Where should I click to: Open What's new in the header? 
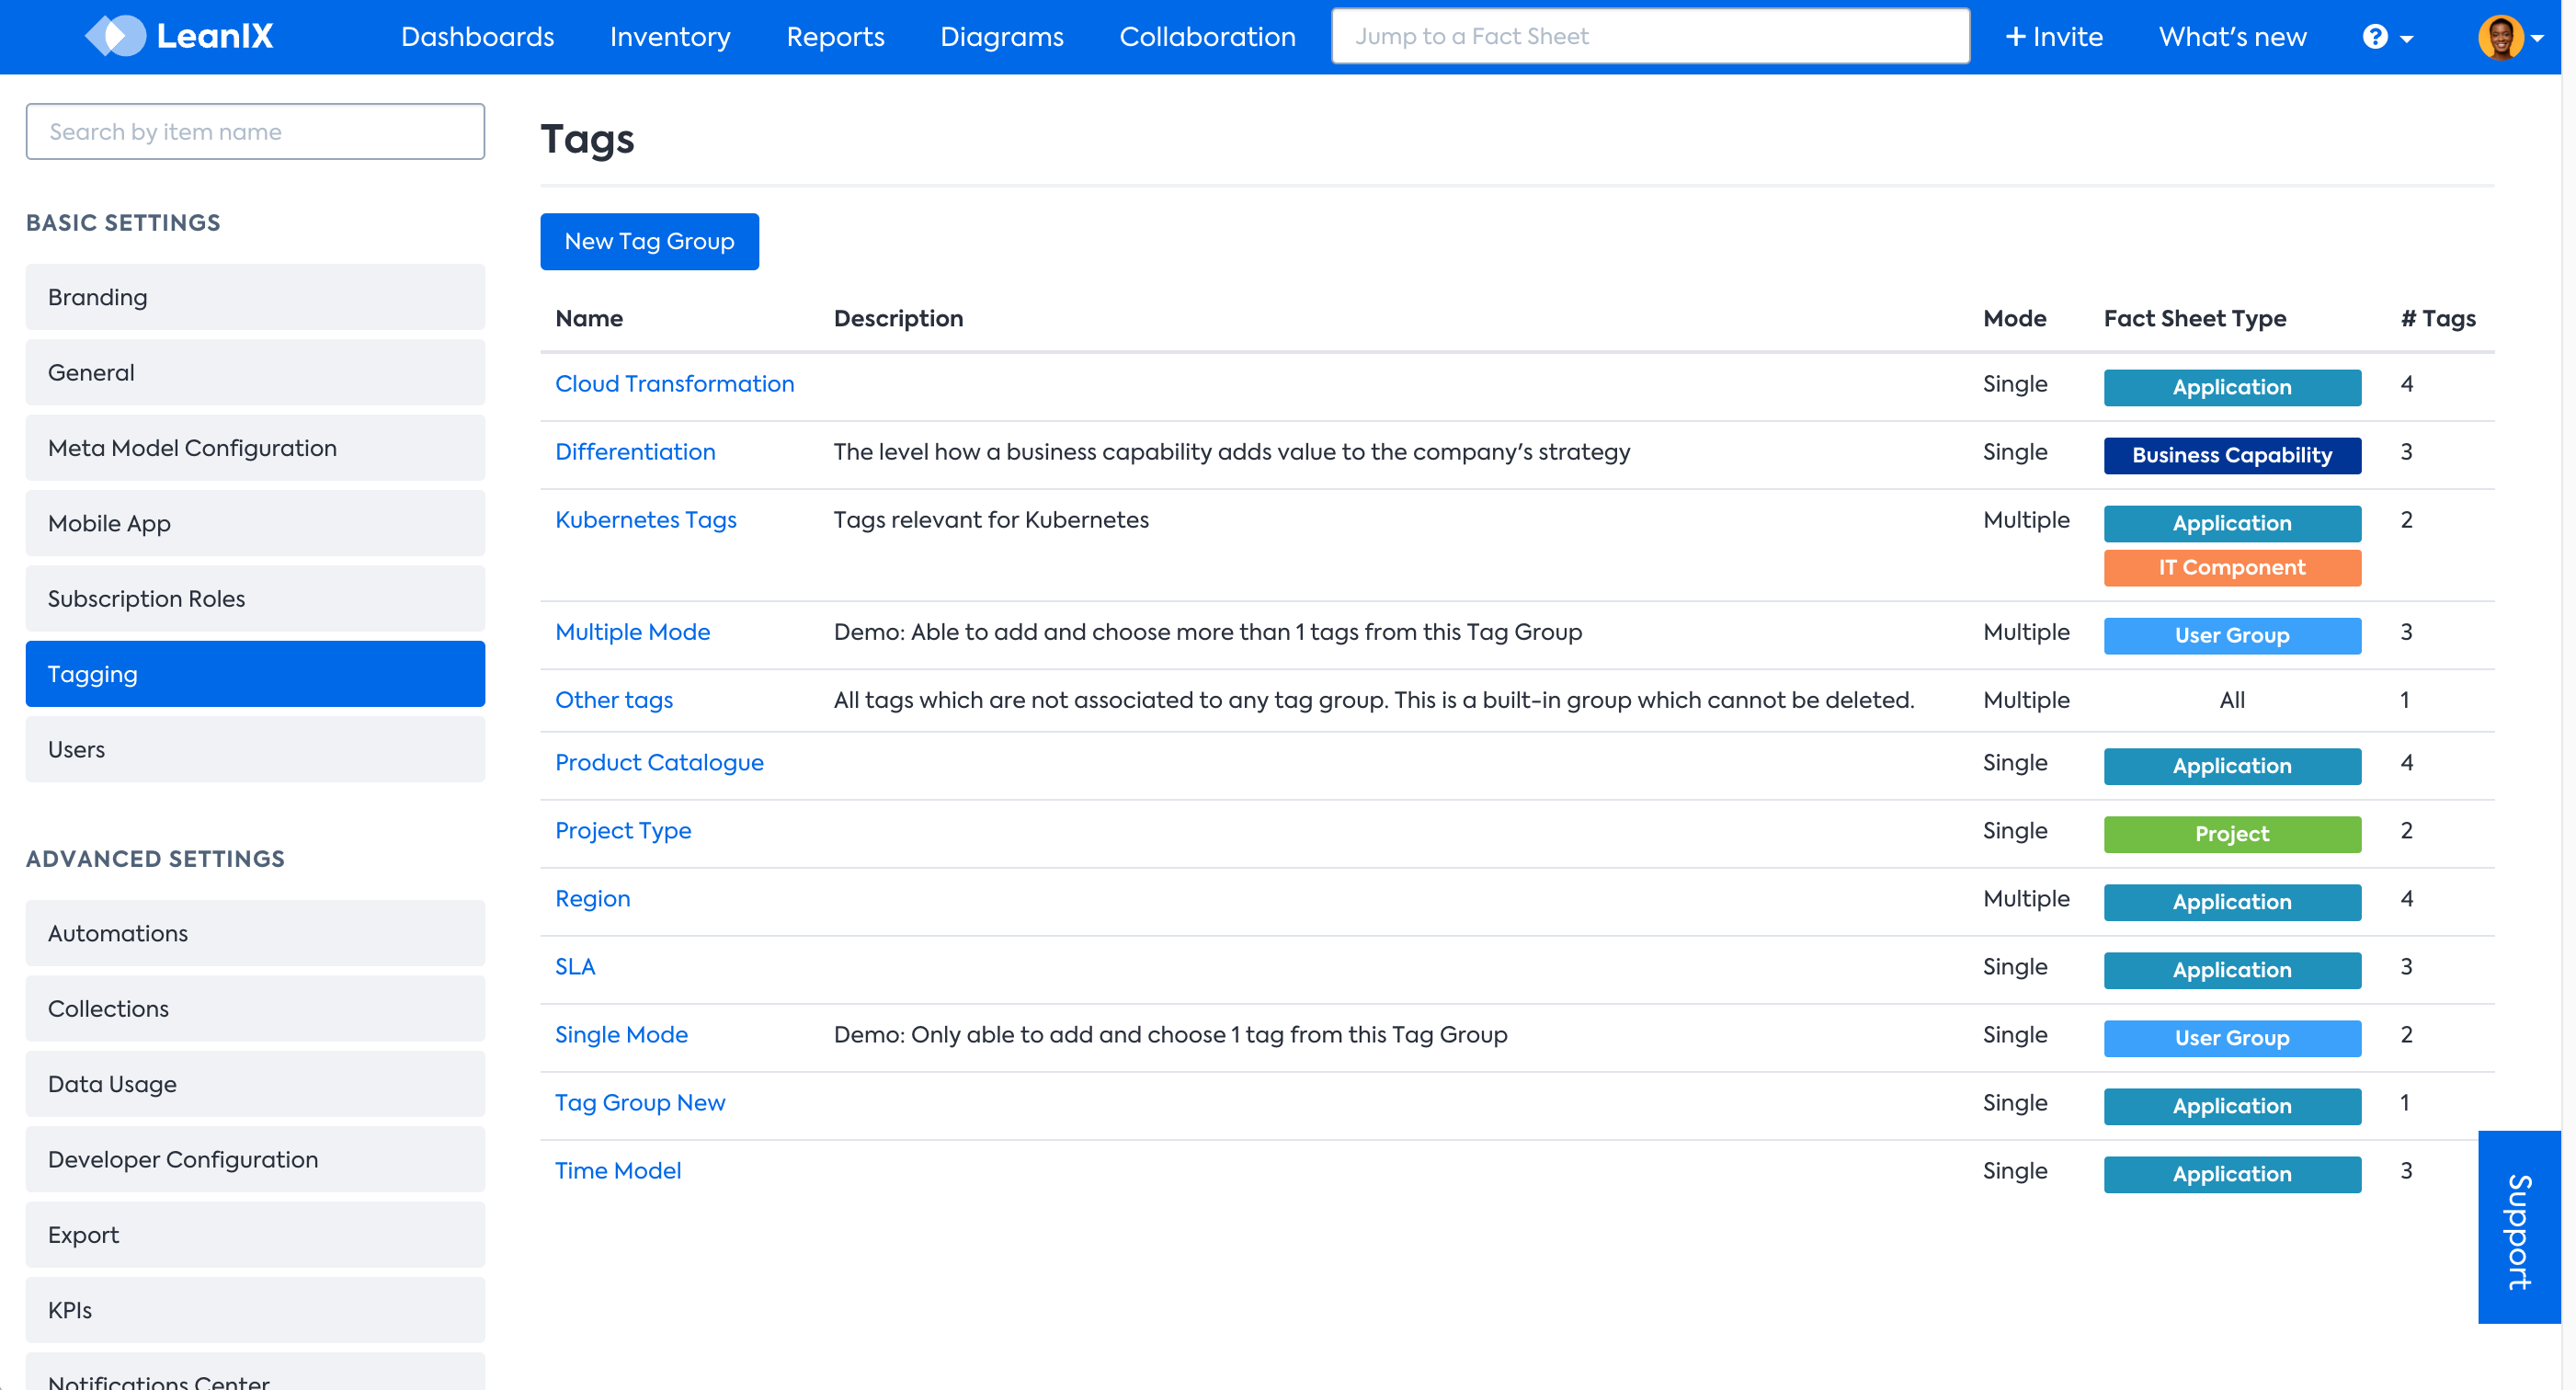(x=2232, y=37)
